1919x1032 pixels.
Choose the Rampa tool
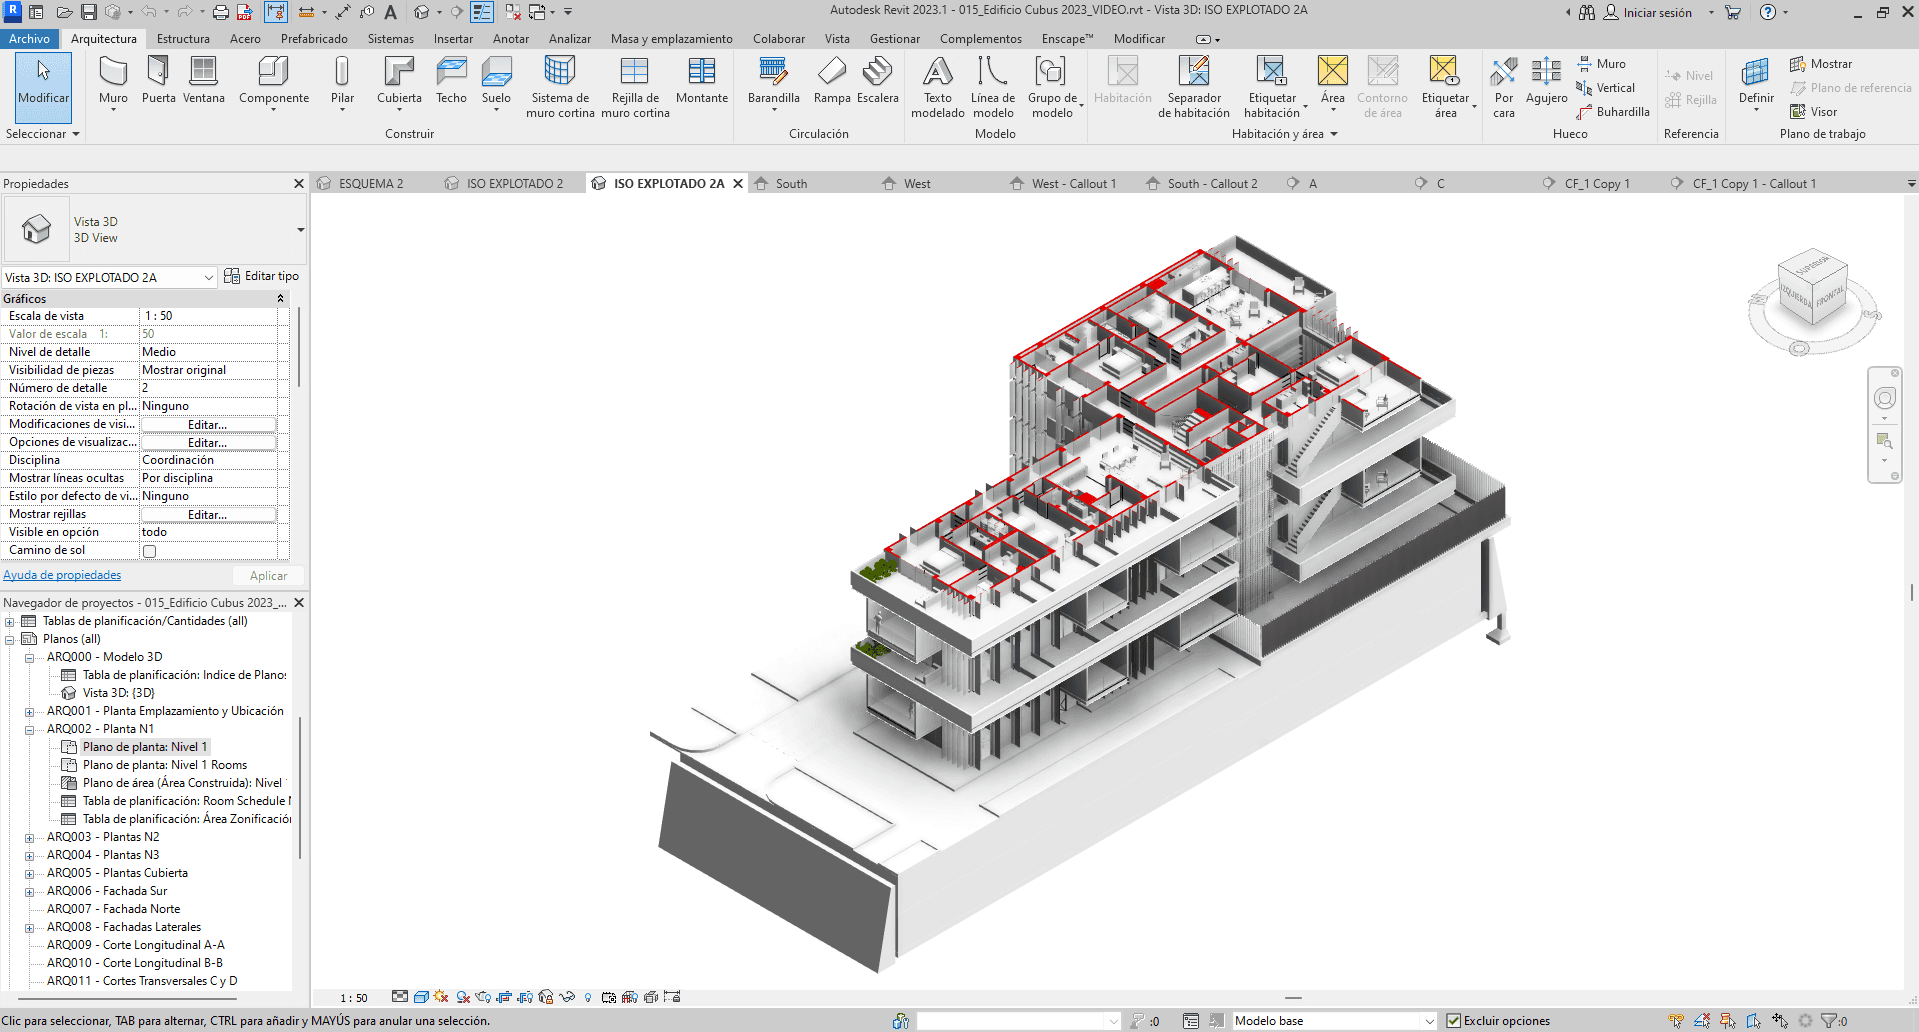click(x=832, y=80)
